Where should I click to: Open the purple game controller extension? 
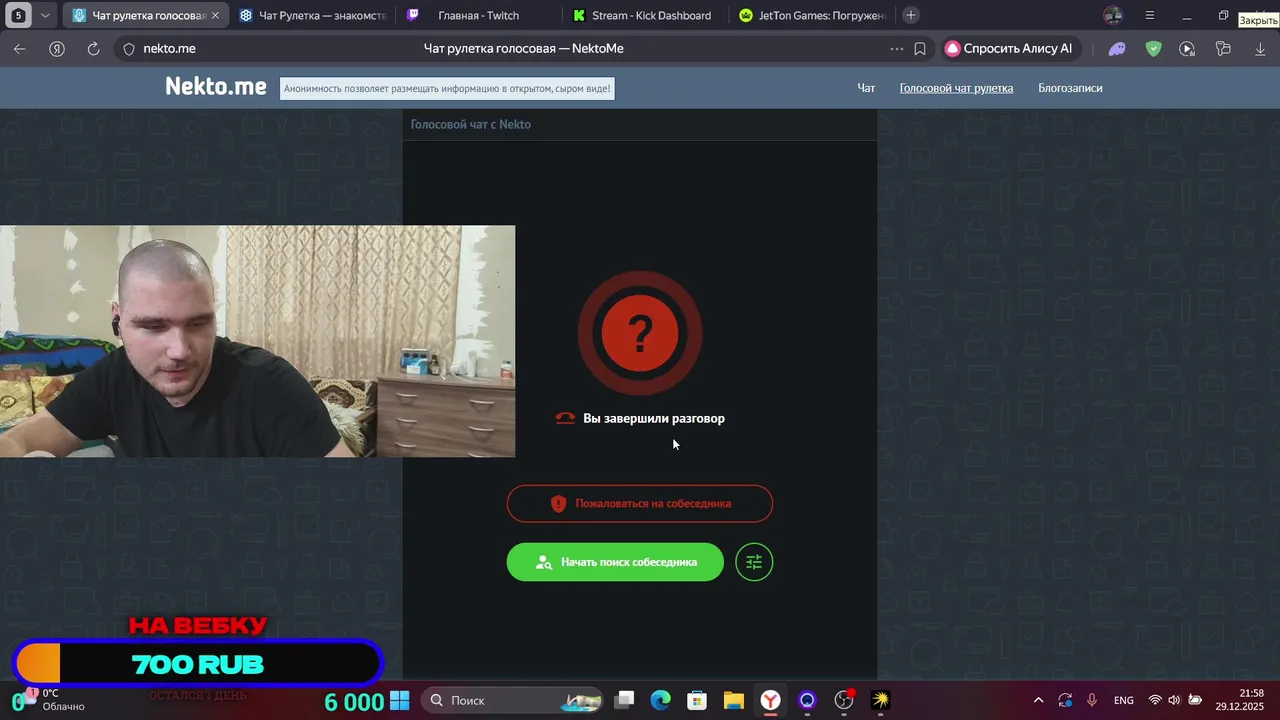[x=1118, y=48]
